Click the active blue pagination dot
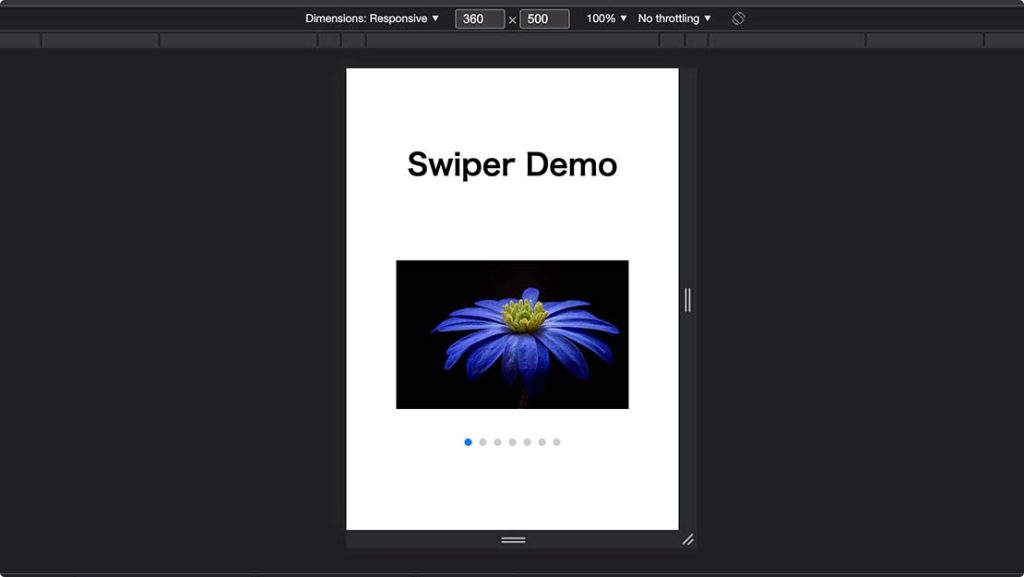Viewport: 1024px width, 577px height. pos(468,441)
